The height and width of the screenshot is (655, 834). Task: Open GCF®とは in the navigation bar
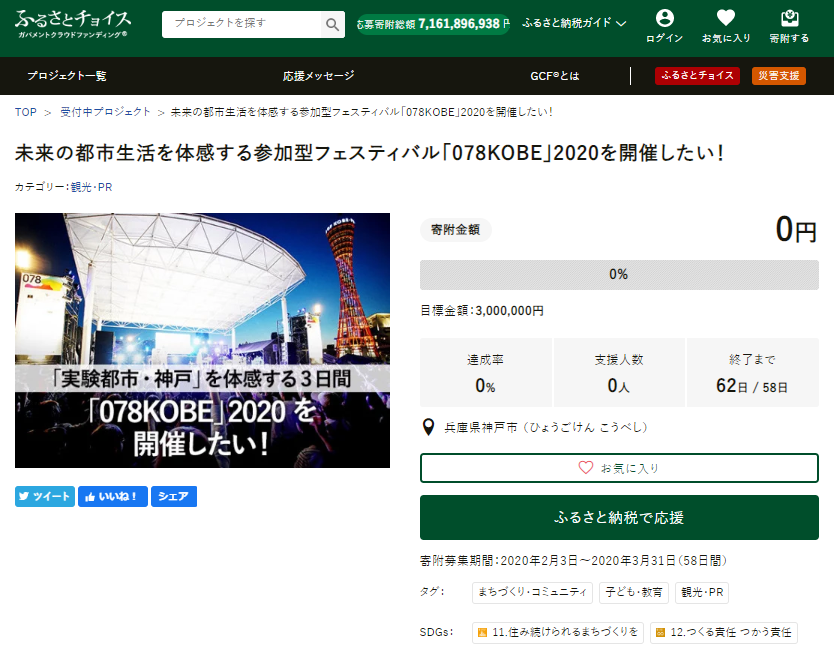(x=555, y=76)
